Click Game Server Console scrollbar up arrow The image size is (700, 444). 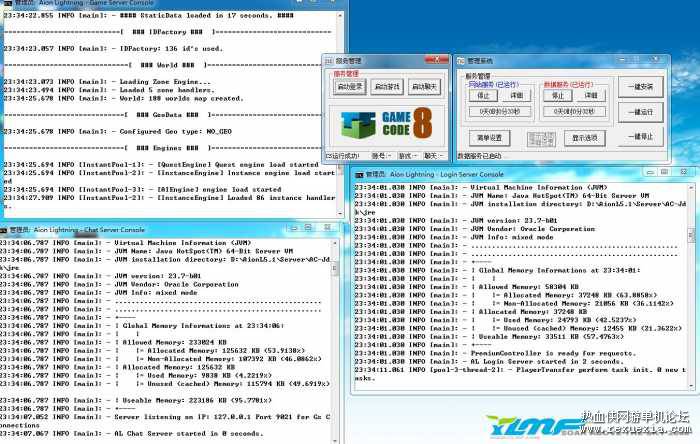coord(340,15)
